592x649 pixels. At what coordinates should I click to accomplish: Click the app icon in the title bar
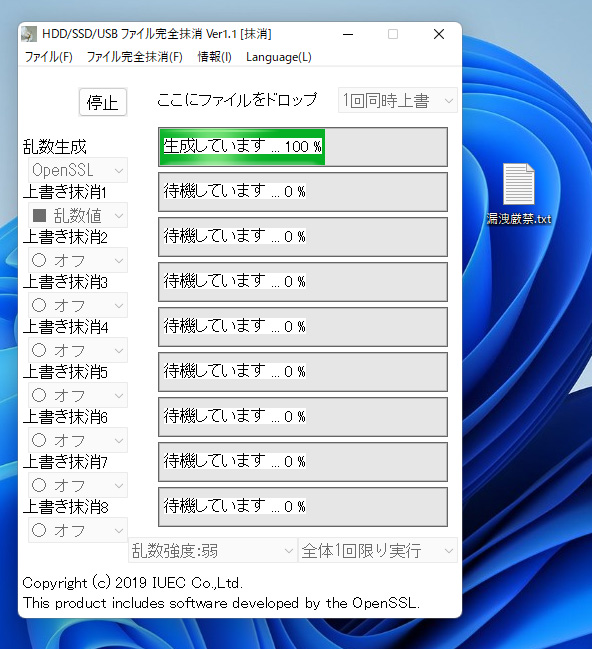[29, 34]
